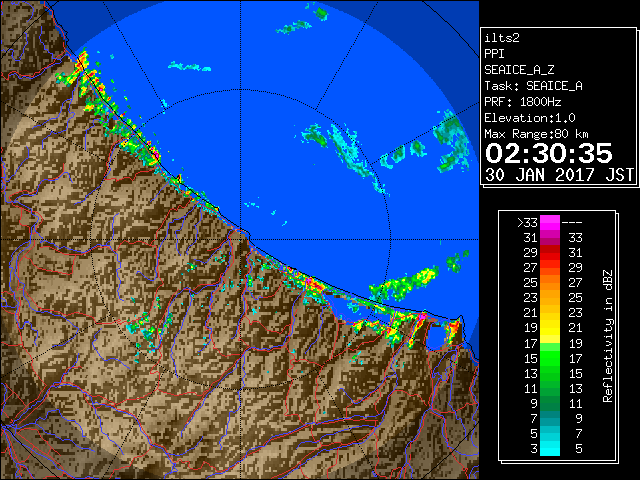This screenshot has width=640, height=480.
Task: Click the dark green 9–11 dBZ legend swatch
Action: 550,403
